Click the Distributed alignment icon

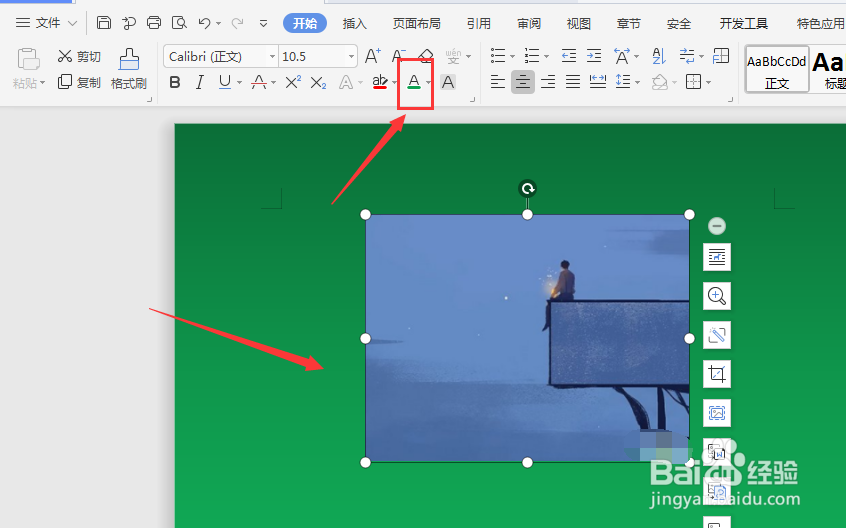(598, 82)
